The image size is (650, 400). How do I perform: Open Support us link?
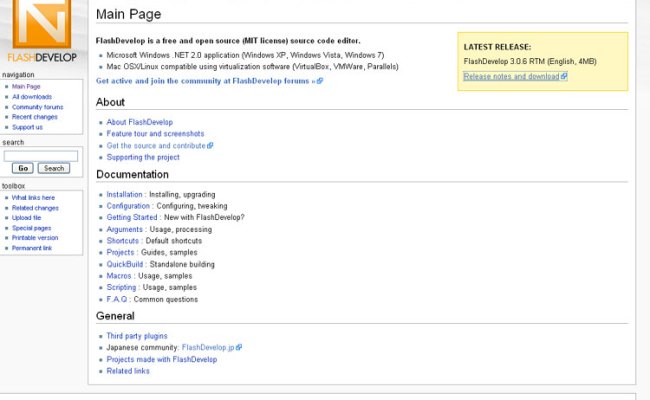tap(27, 127)
